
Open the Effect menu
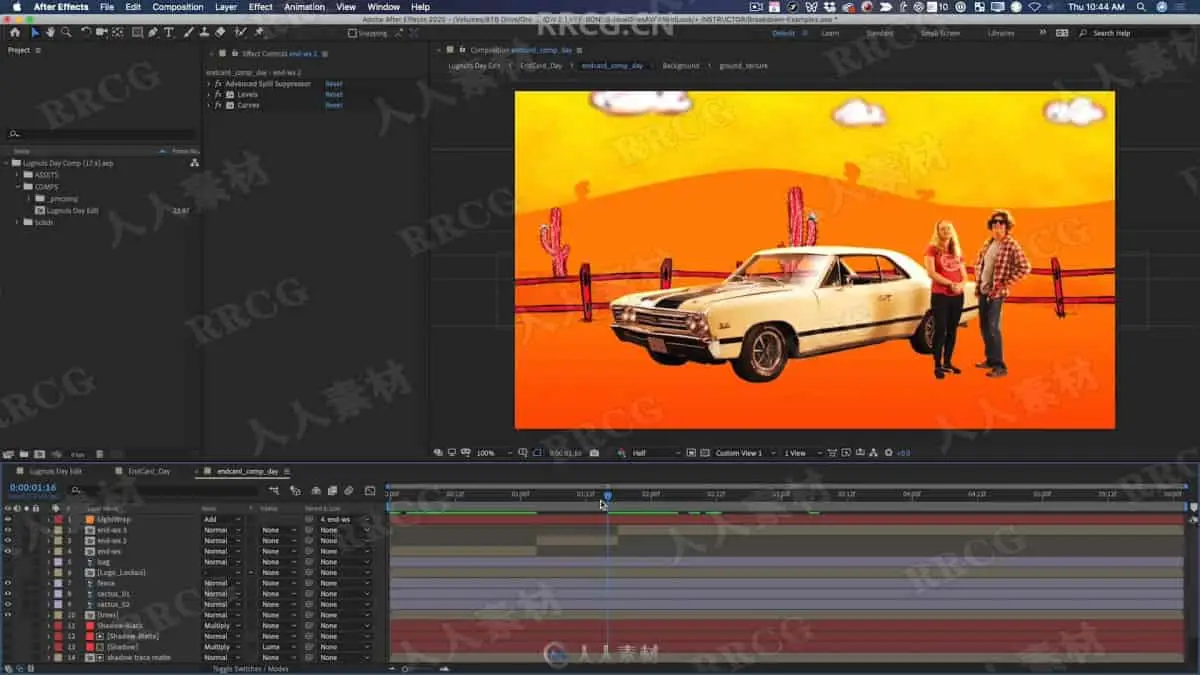pyautogui.click(x=261, y=7)
